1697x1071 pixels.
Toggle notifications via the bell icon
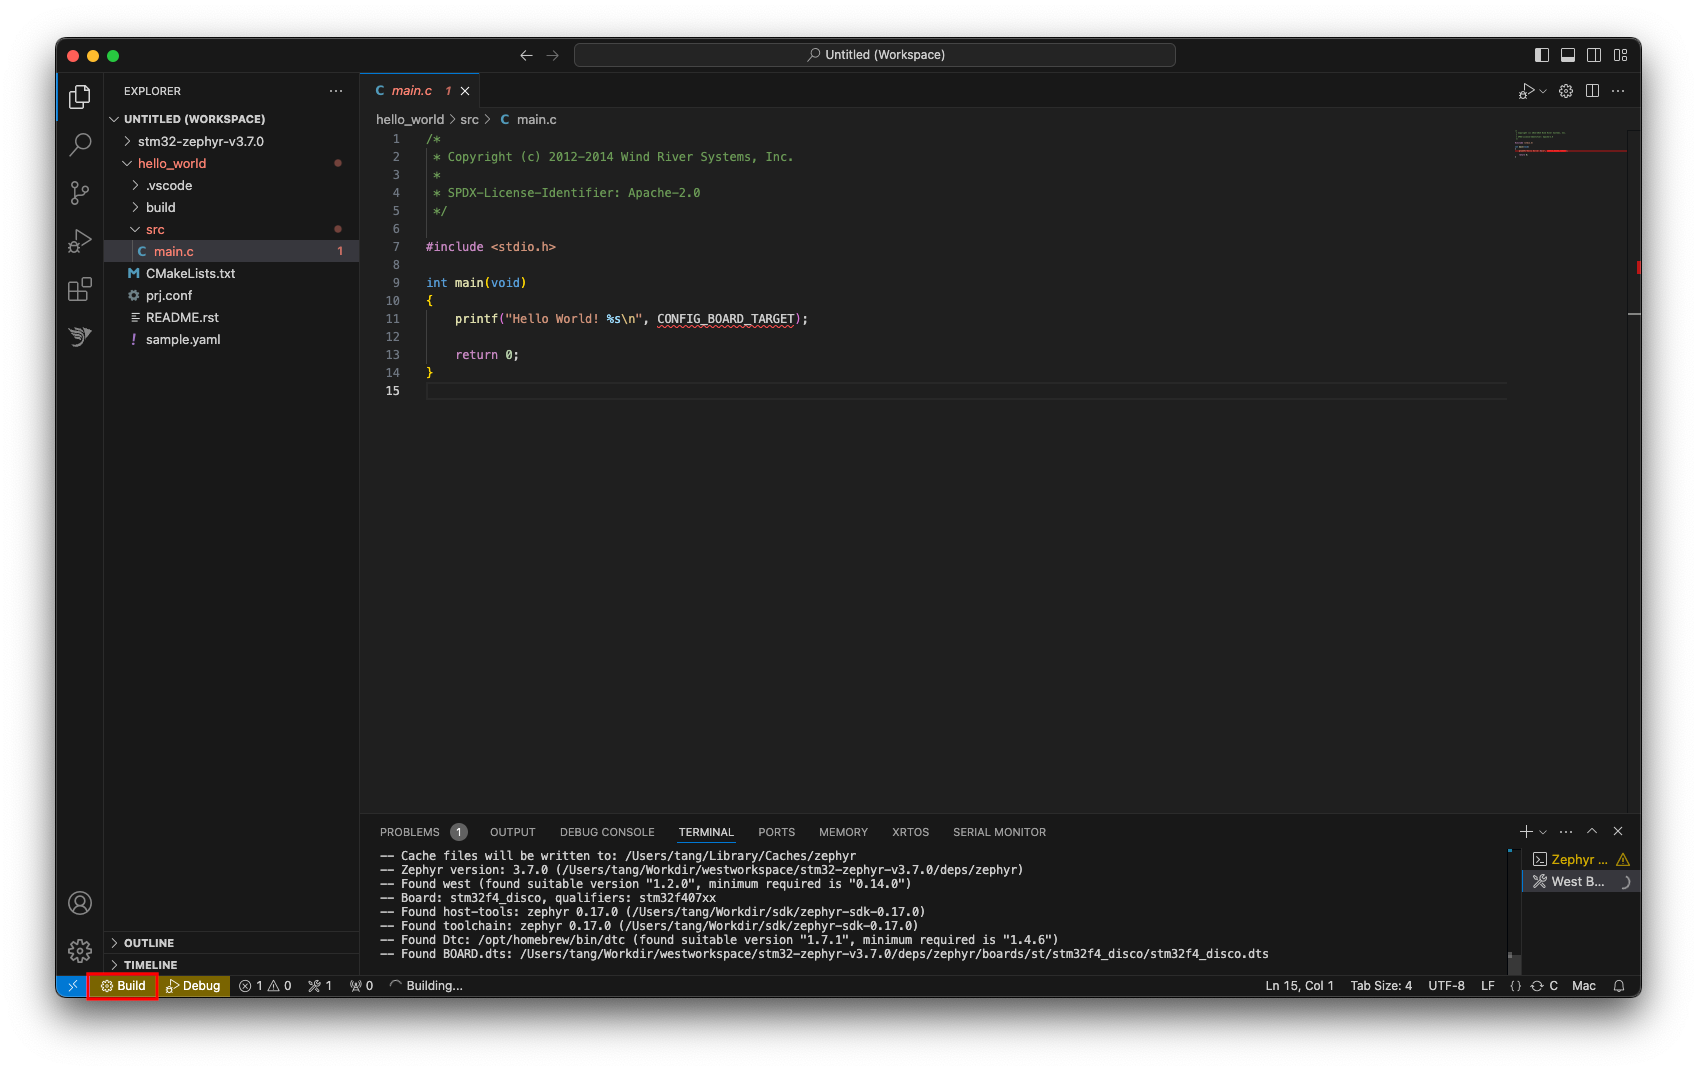(x=1620, y=985)
